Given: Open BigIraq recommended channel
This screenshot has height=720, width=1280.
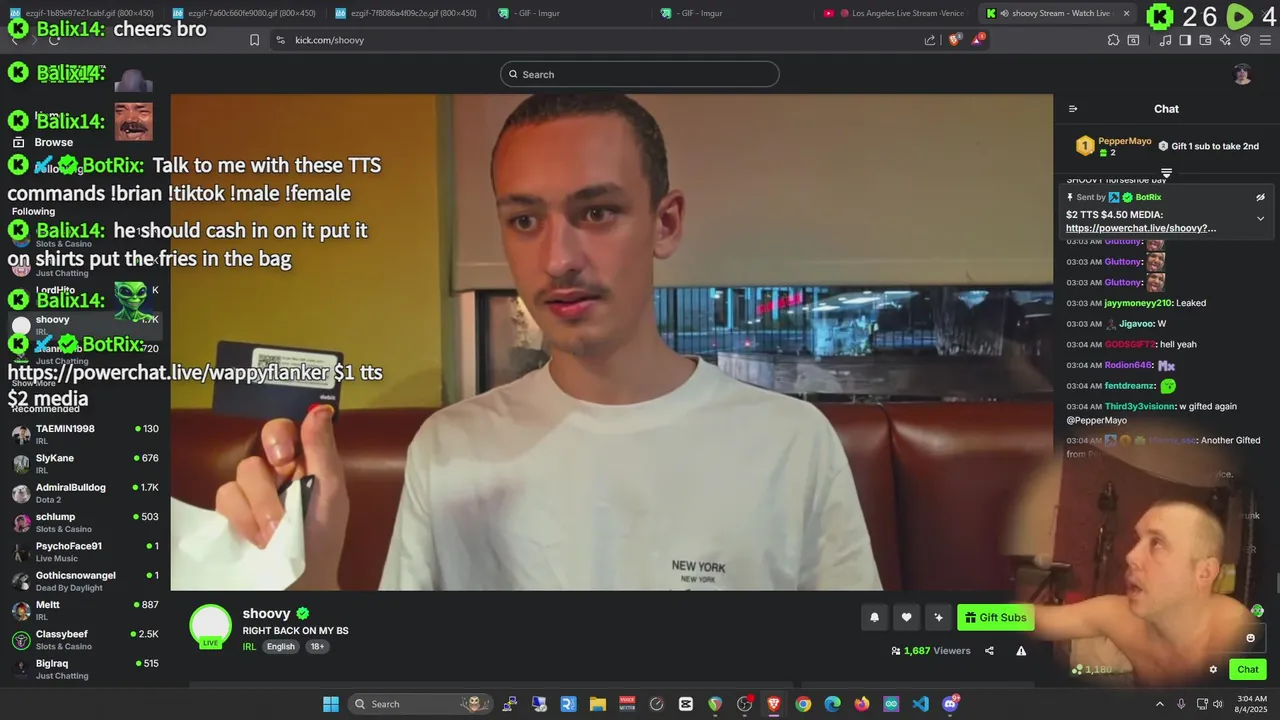Looking at the screenshot, I should (85, 669).
